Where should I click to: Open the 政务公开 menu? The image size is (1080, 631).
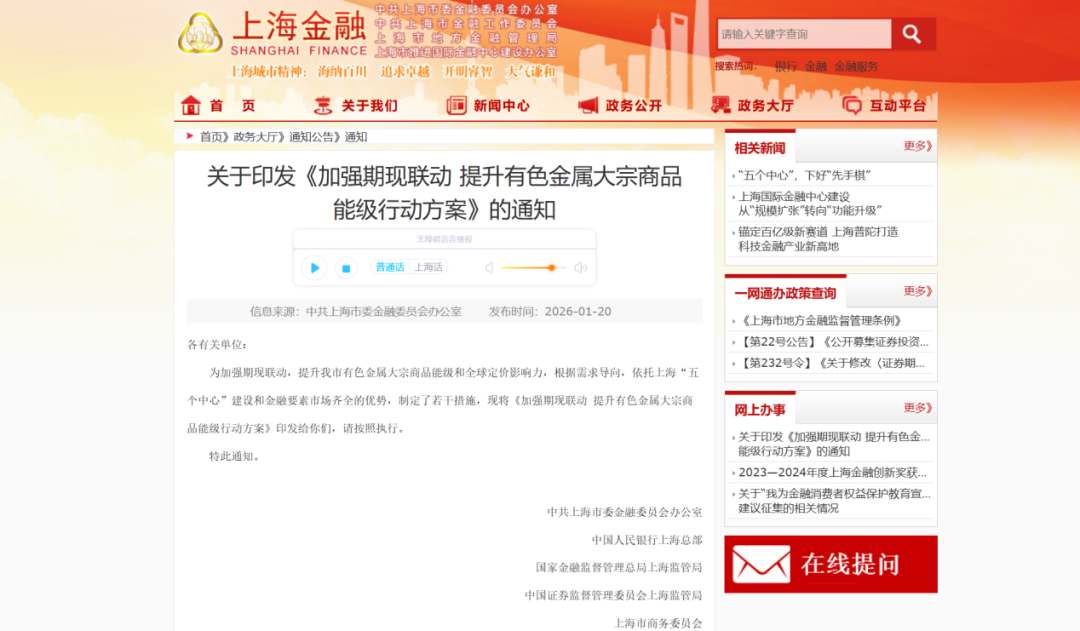[634, 105]
